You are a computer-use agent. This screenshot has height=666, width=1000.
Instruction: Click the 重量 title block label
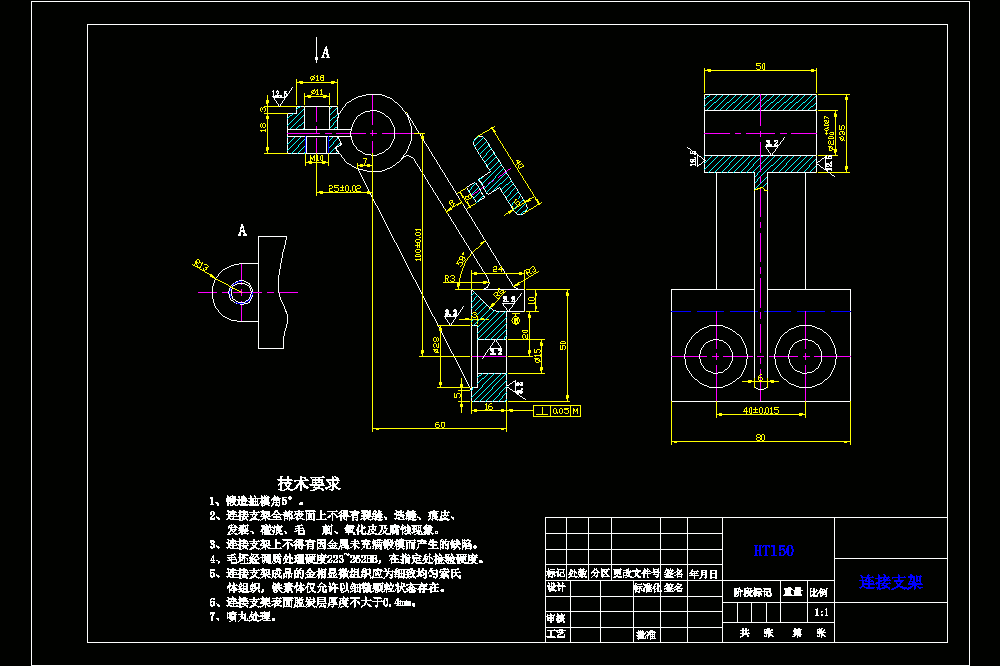[793, 592]
